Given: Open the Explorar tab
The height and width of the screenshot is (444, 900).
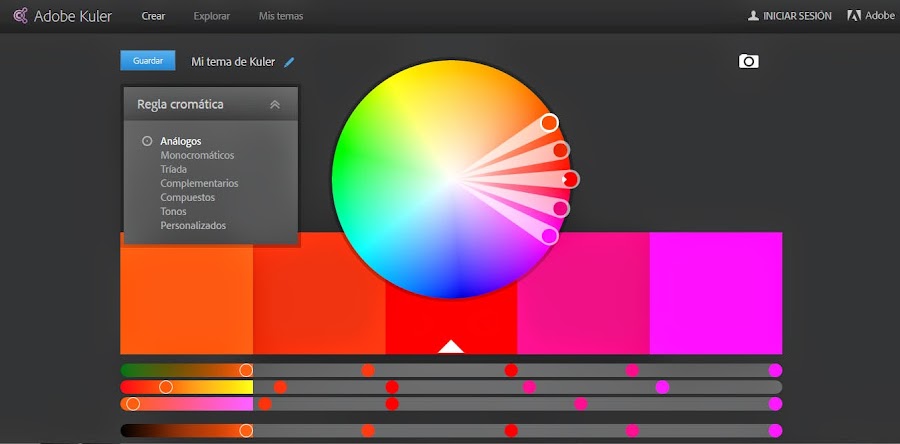Looking at the screenshot, I should (212, 16).
